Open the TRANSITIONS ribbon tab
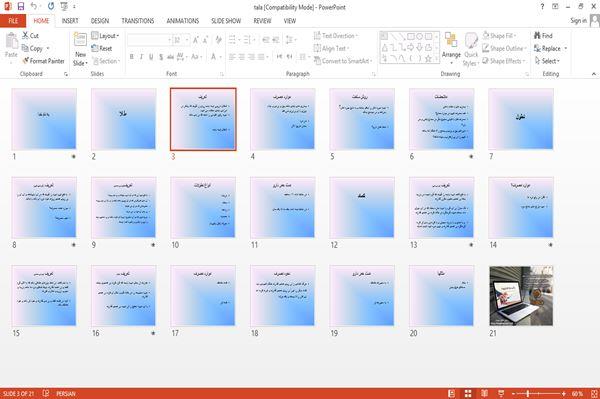The width and height of the screenshot is (600, 399). (x=138, y=21)
